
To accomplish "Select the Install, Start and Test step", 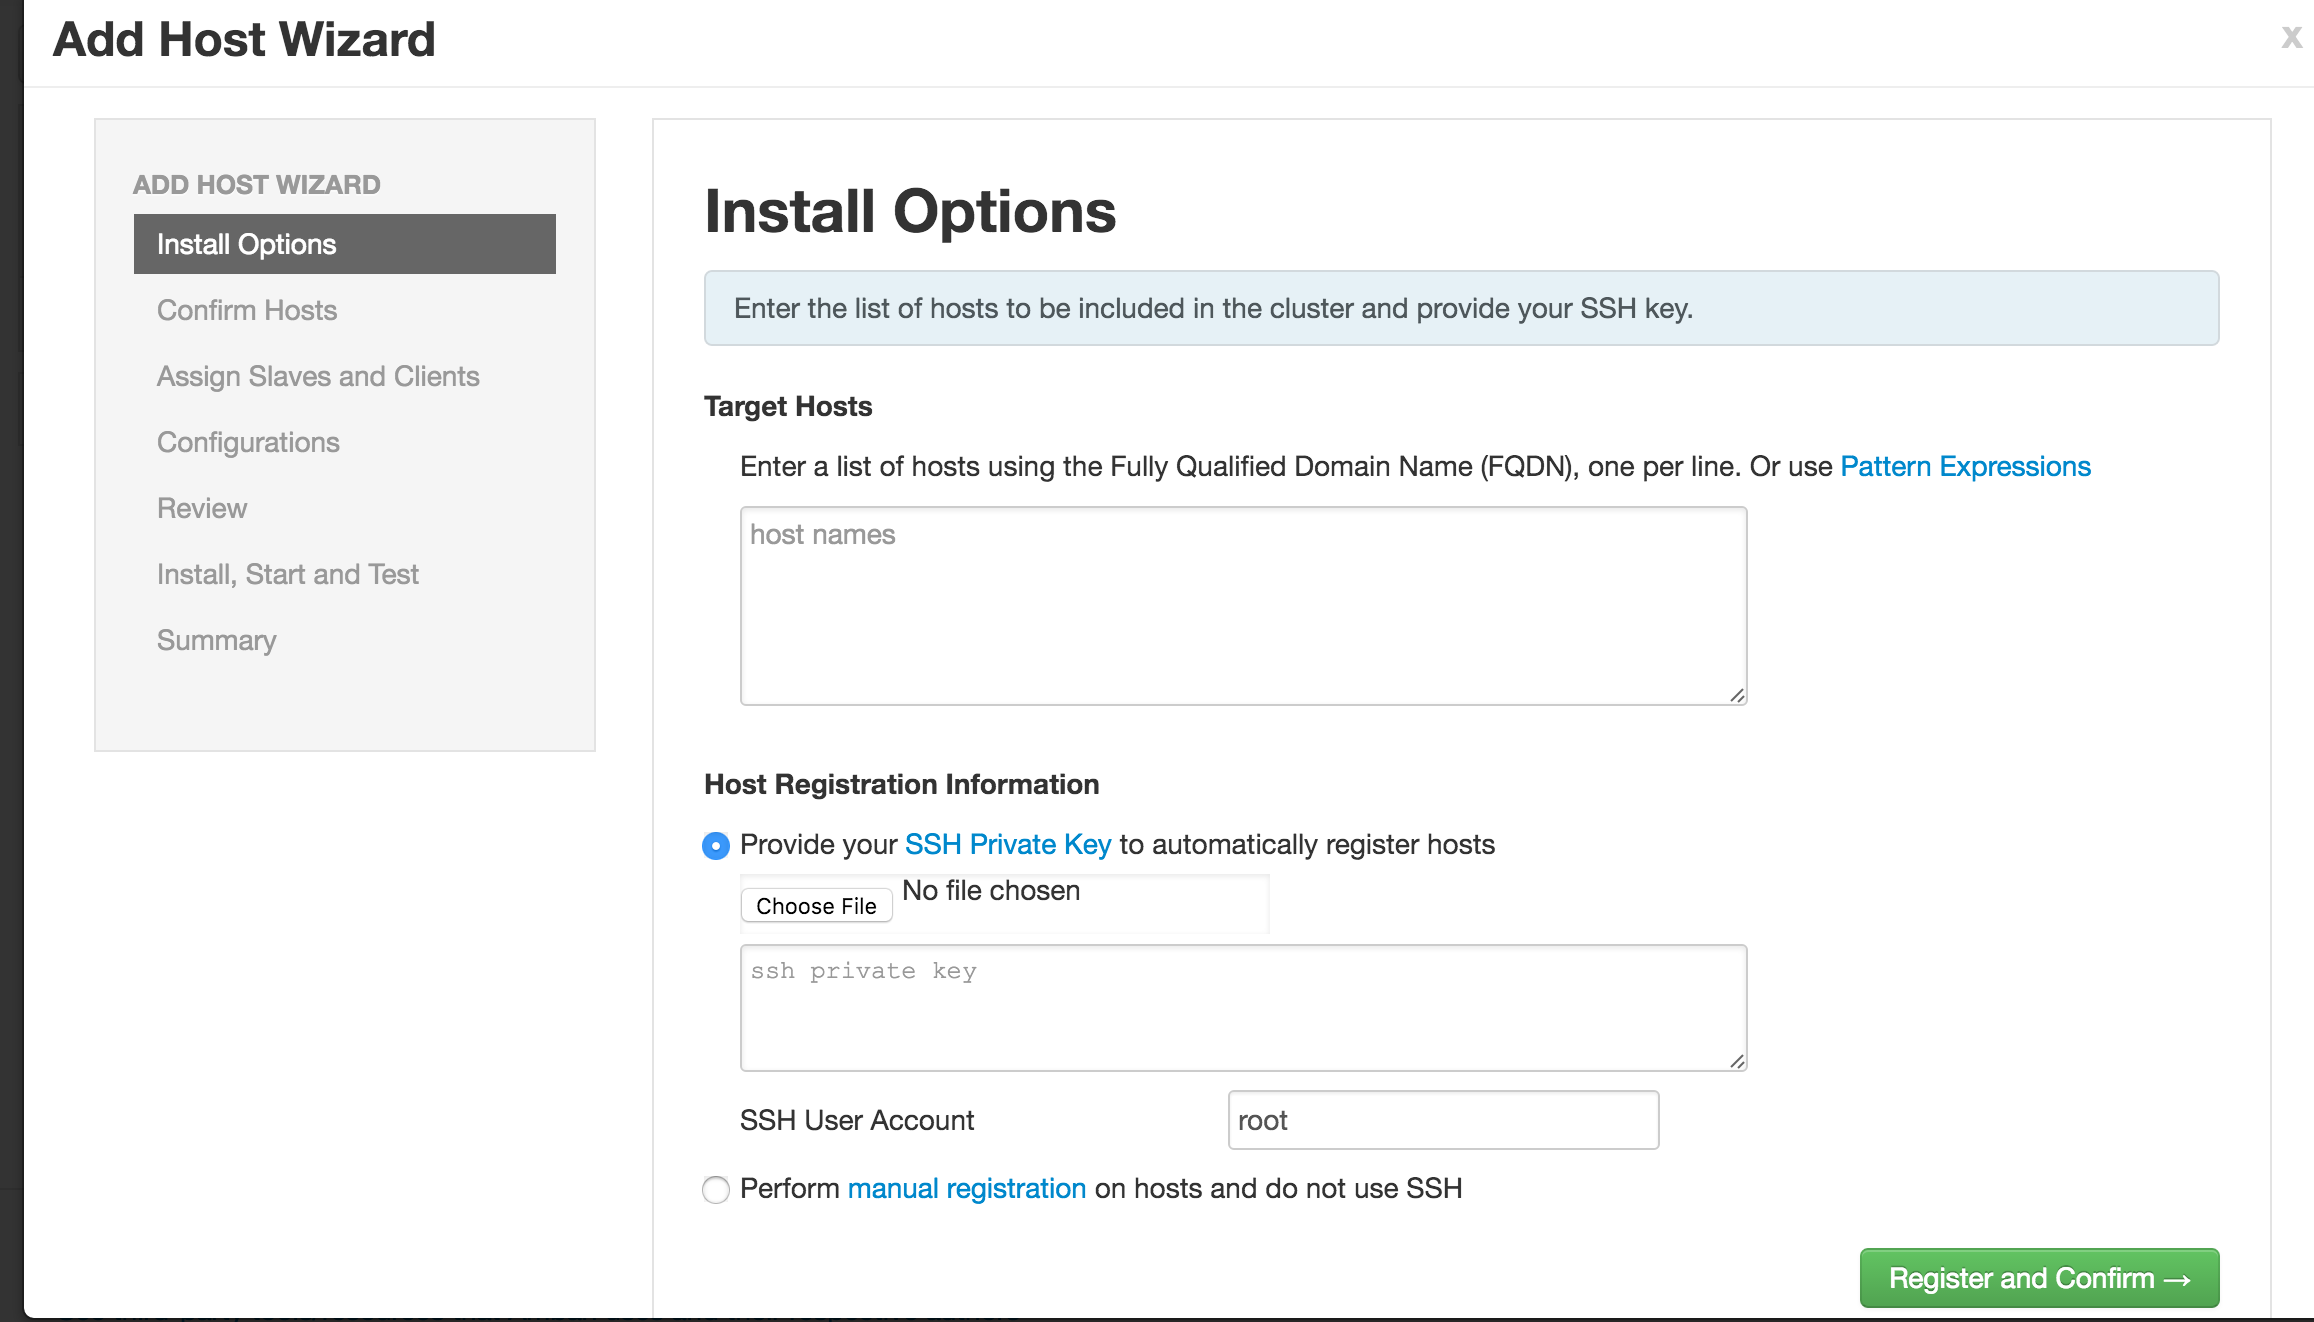I will [x=287, y=573].
